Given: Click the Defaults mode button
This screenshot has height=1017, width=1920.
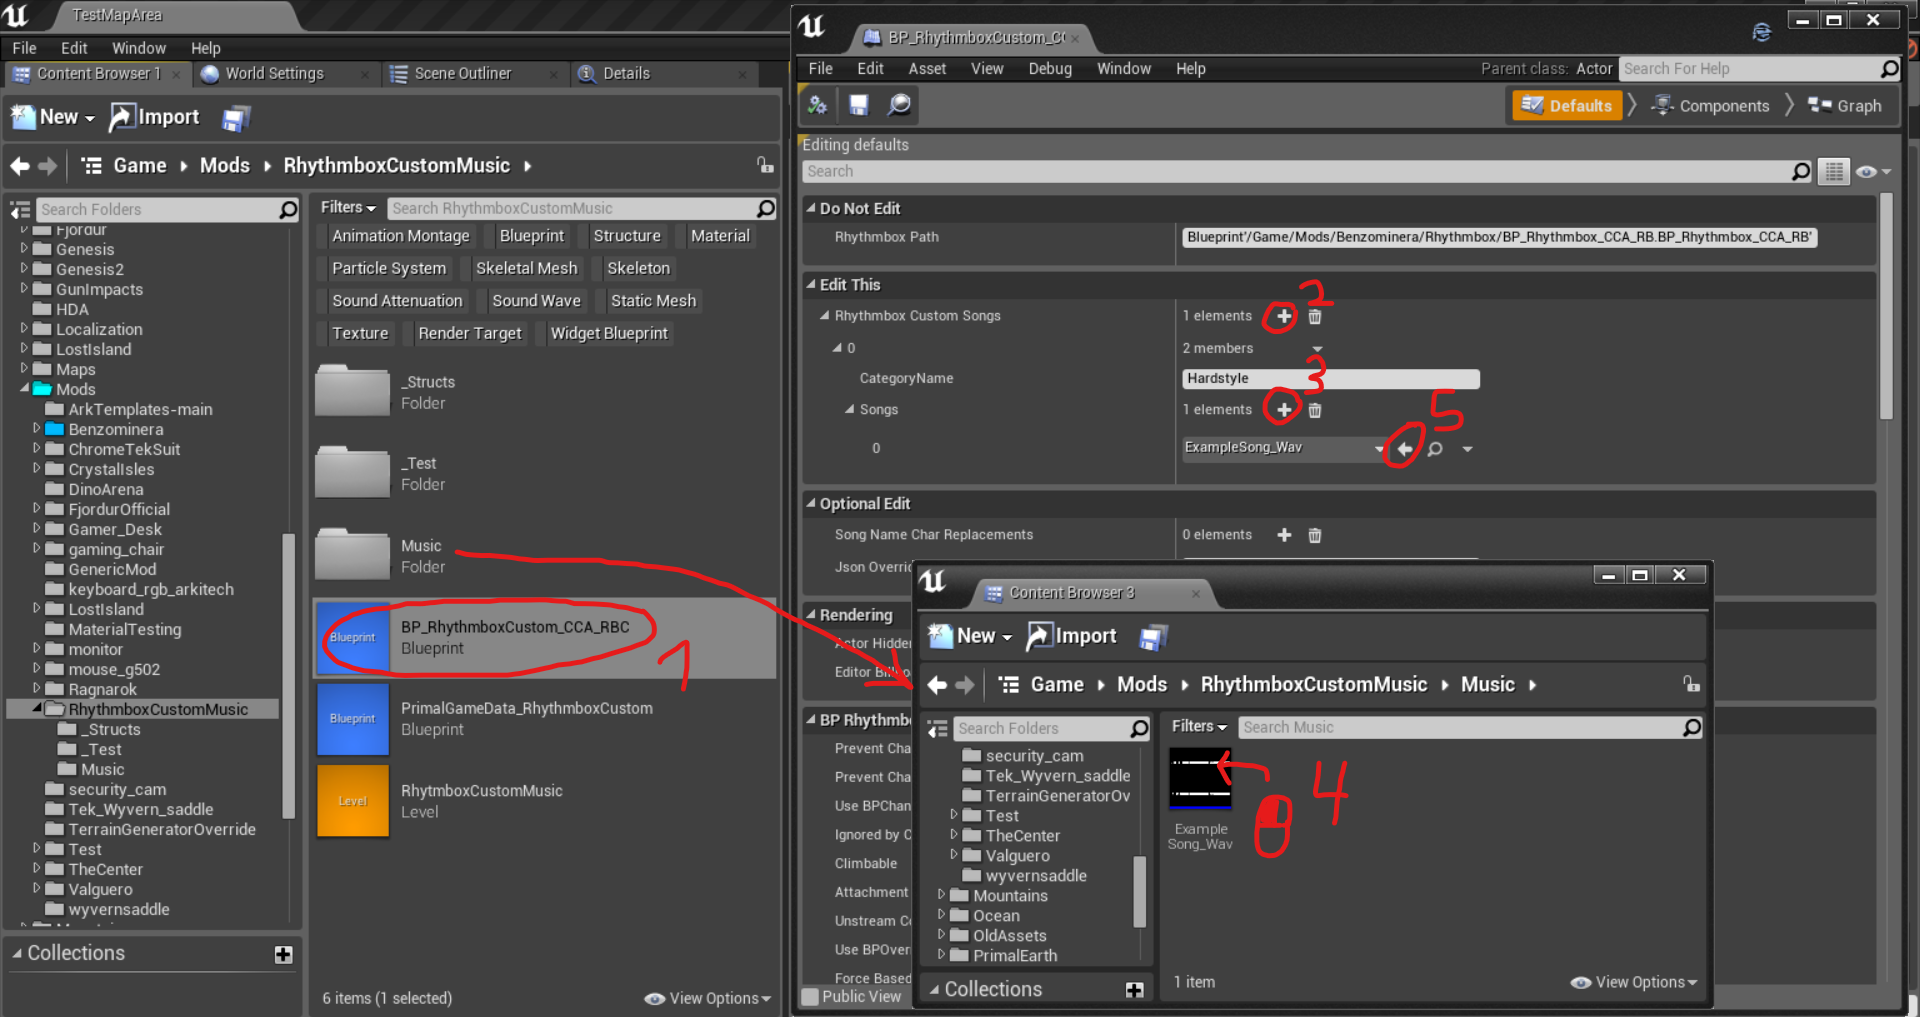Looking at the screenshot, I should coord(1566,106).
